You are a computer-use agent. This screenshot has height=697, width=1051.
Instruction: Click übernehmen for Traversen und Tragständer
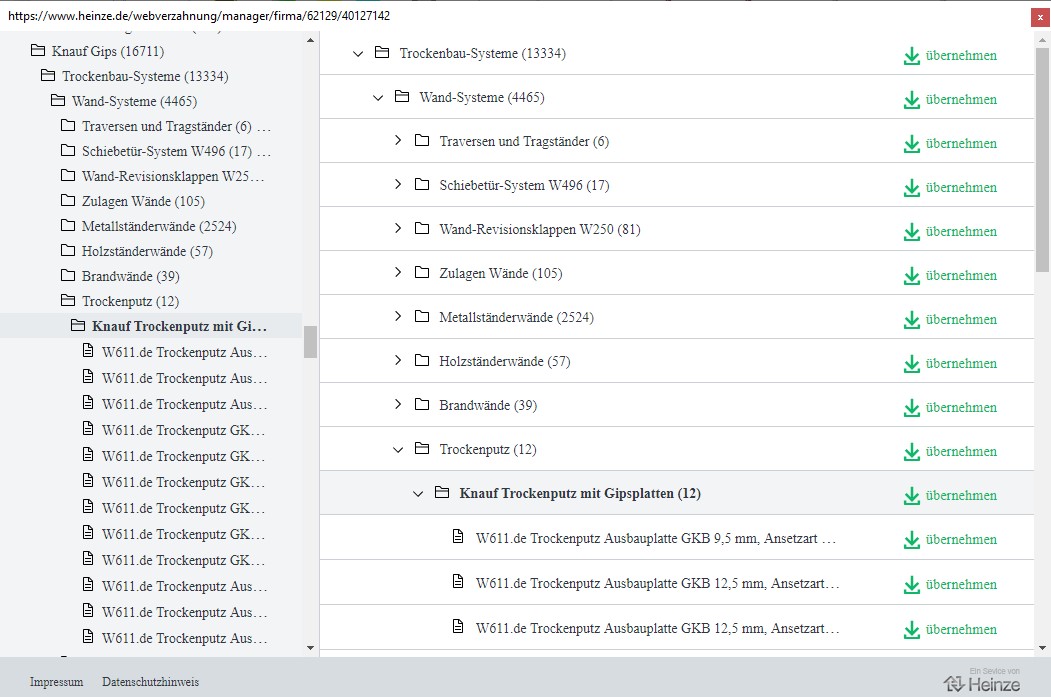click(950, 143)
